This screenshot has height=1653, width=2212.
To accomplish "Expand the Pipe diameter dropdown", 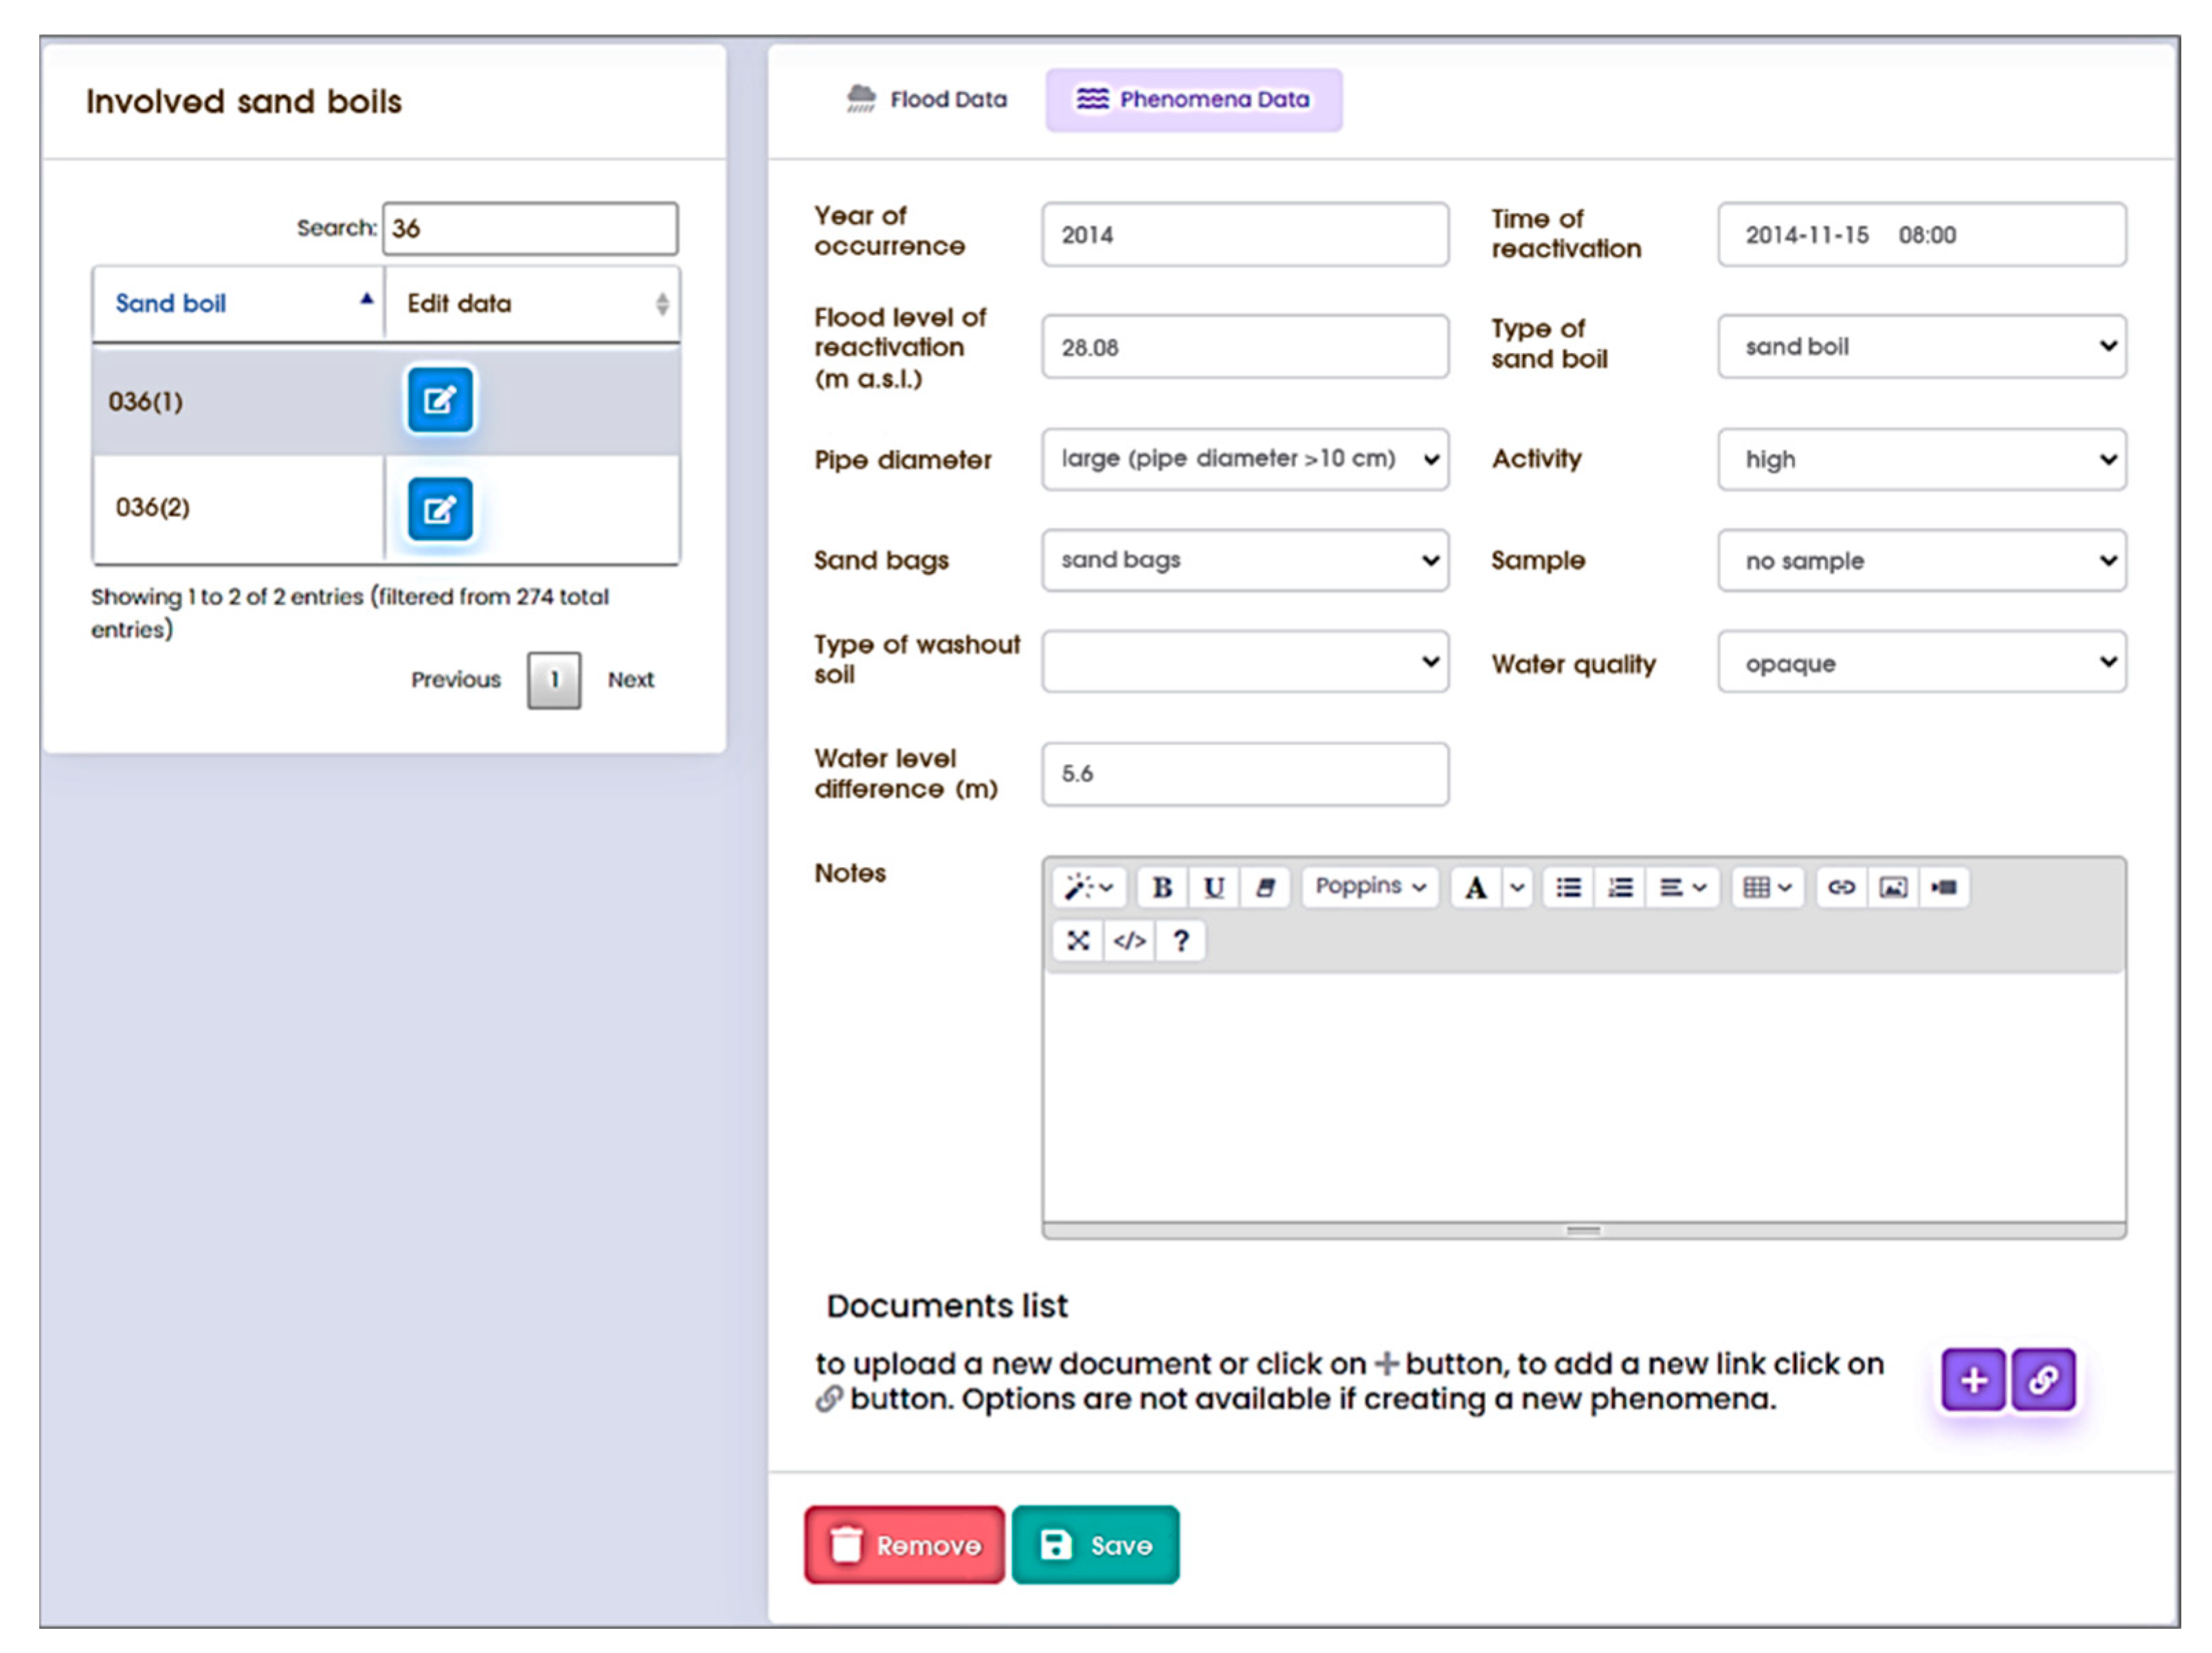I will tap(1244, 459).
